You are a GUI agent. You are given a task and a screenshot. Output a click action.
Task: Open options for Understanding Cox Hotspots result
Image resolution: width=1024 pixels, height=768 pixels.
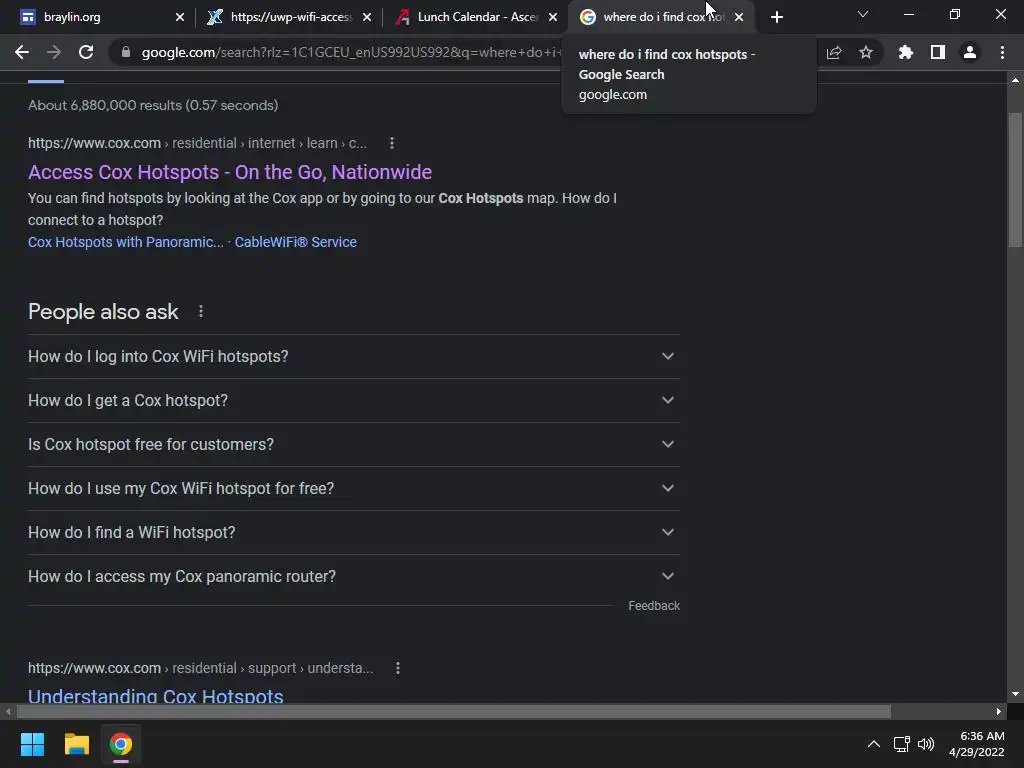398,668
